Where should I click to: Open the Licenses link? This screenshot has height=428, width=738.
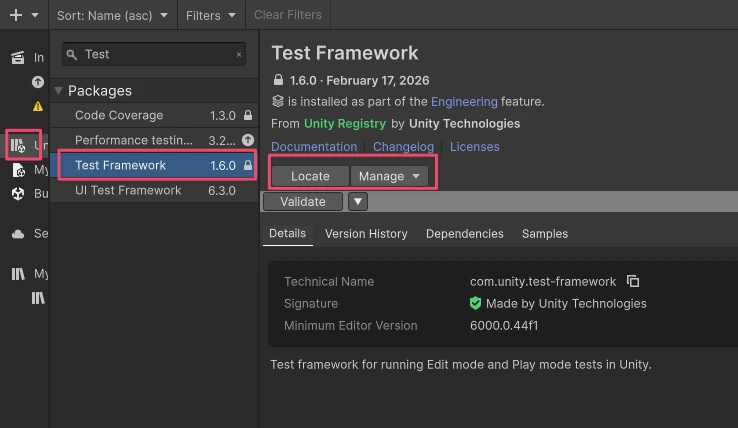pyautogui.click(x=474, y=146)
